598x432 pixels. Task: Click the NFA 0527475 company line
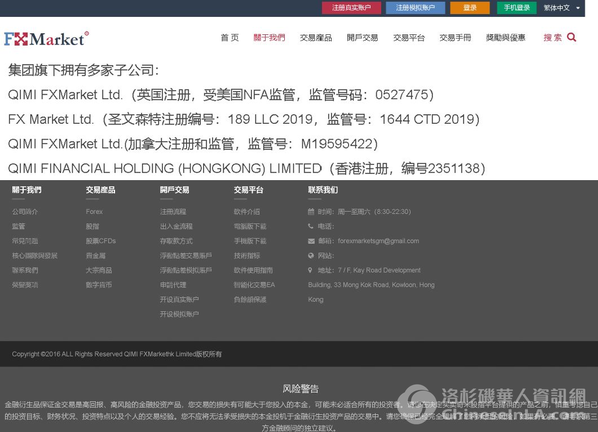[x=221, y=95]
